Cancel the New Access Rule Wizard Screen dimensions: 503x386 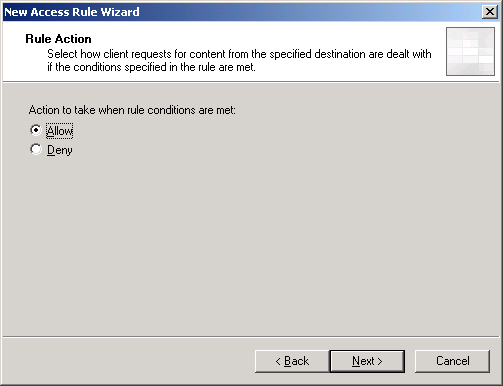452,361
